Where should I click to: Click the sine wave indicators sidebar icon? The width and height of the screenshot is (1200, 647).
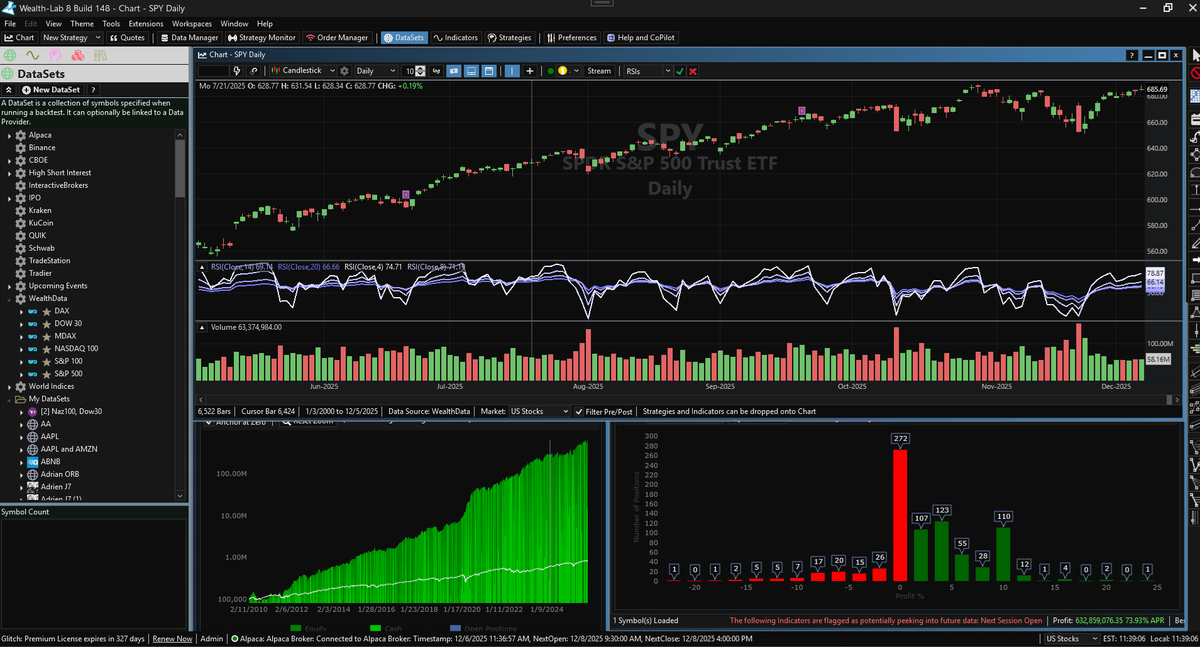[x=32, y=55]
